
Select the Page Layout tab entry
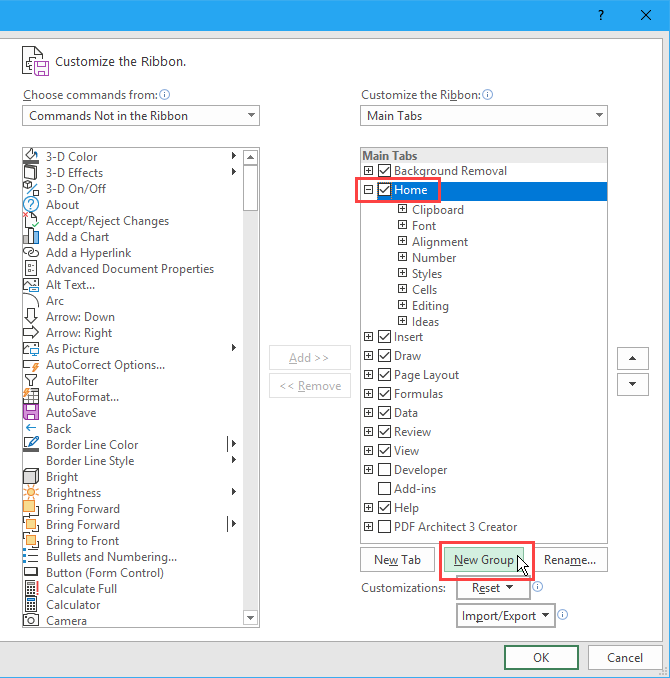[426, 375]
